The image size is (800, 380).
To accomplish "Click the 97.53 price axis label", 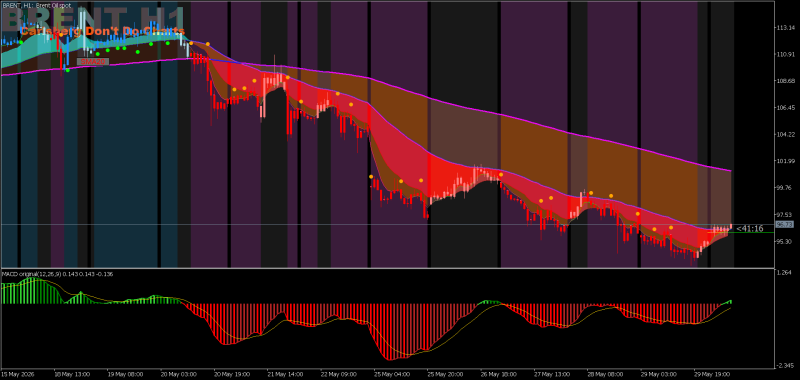I will [785, 214].
